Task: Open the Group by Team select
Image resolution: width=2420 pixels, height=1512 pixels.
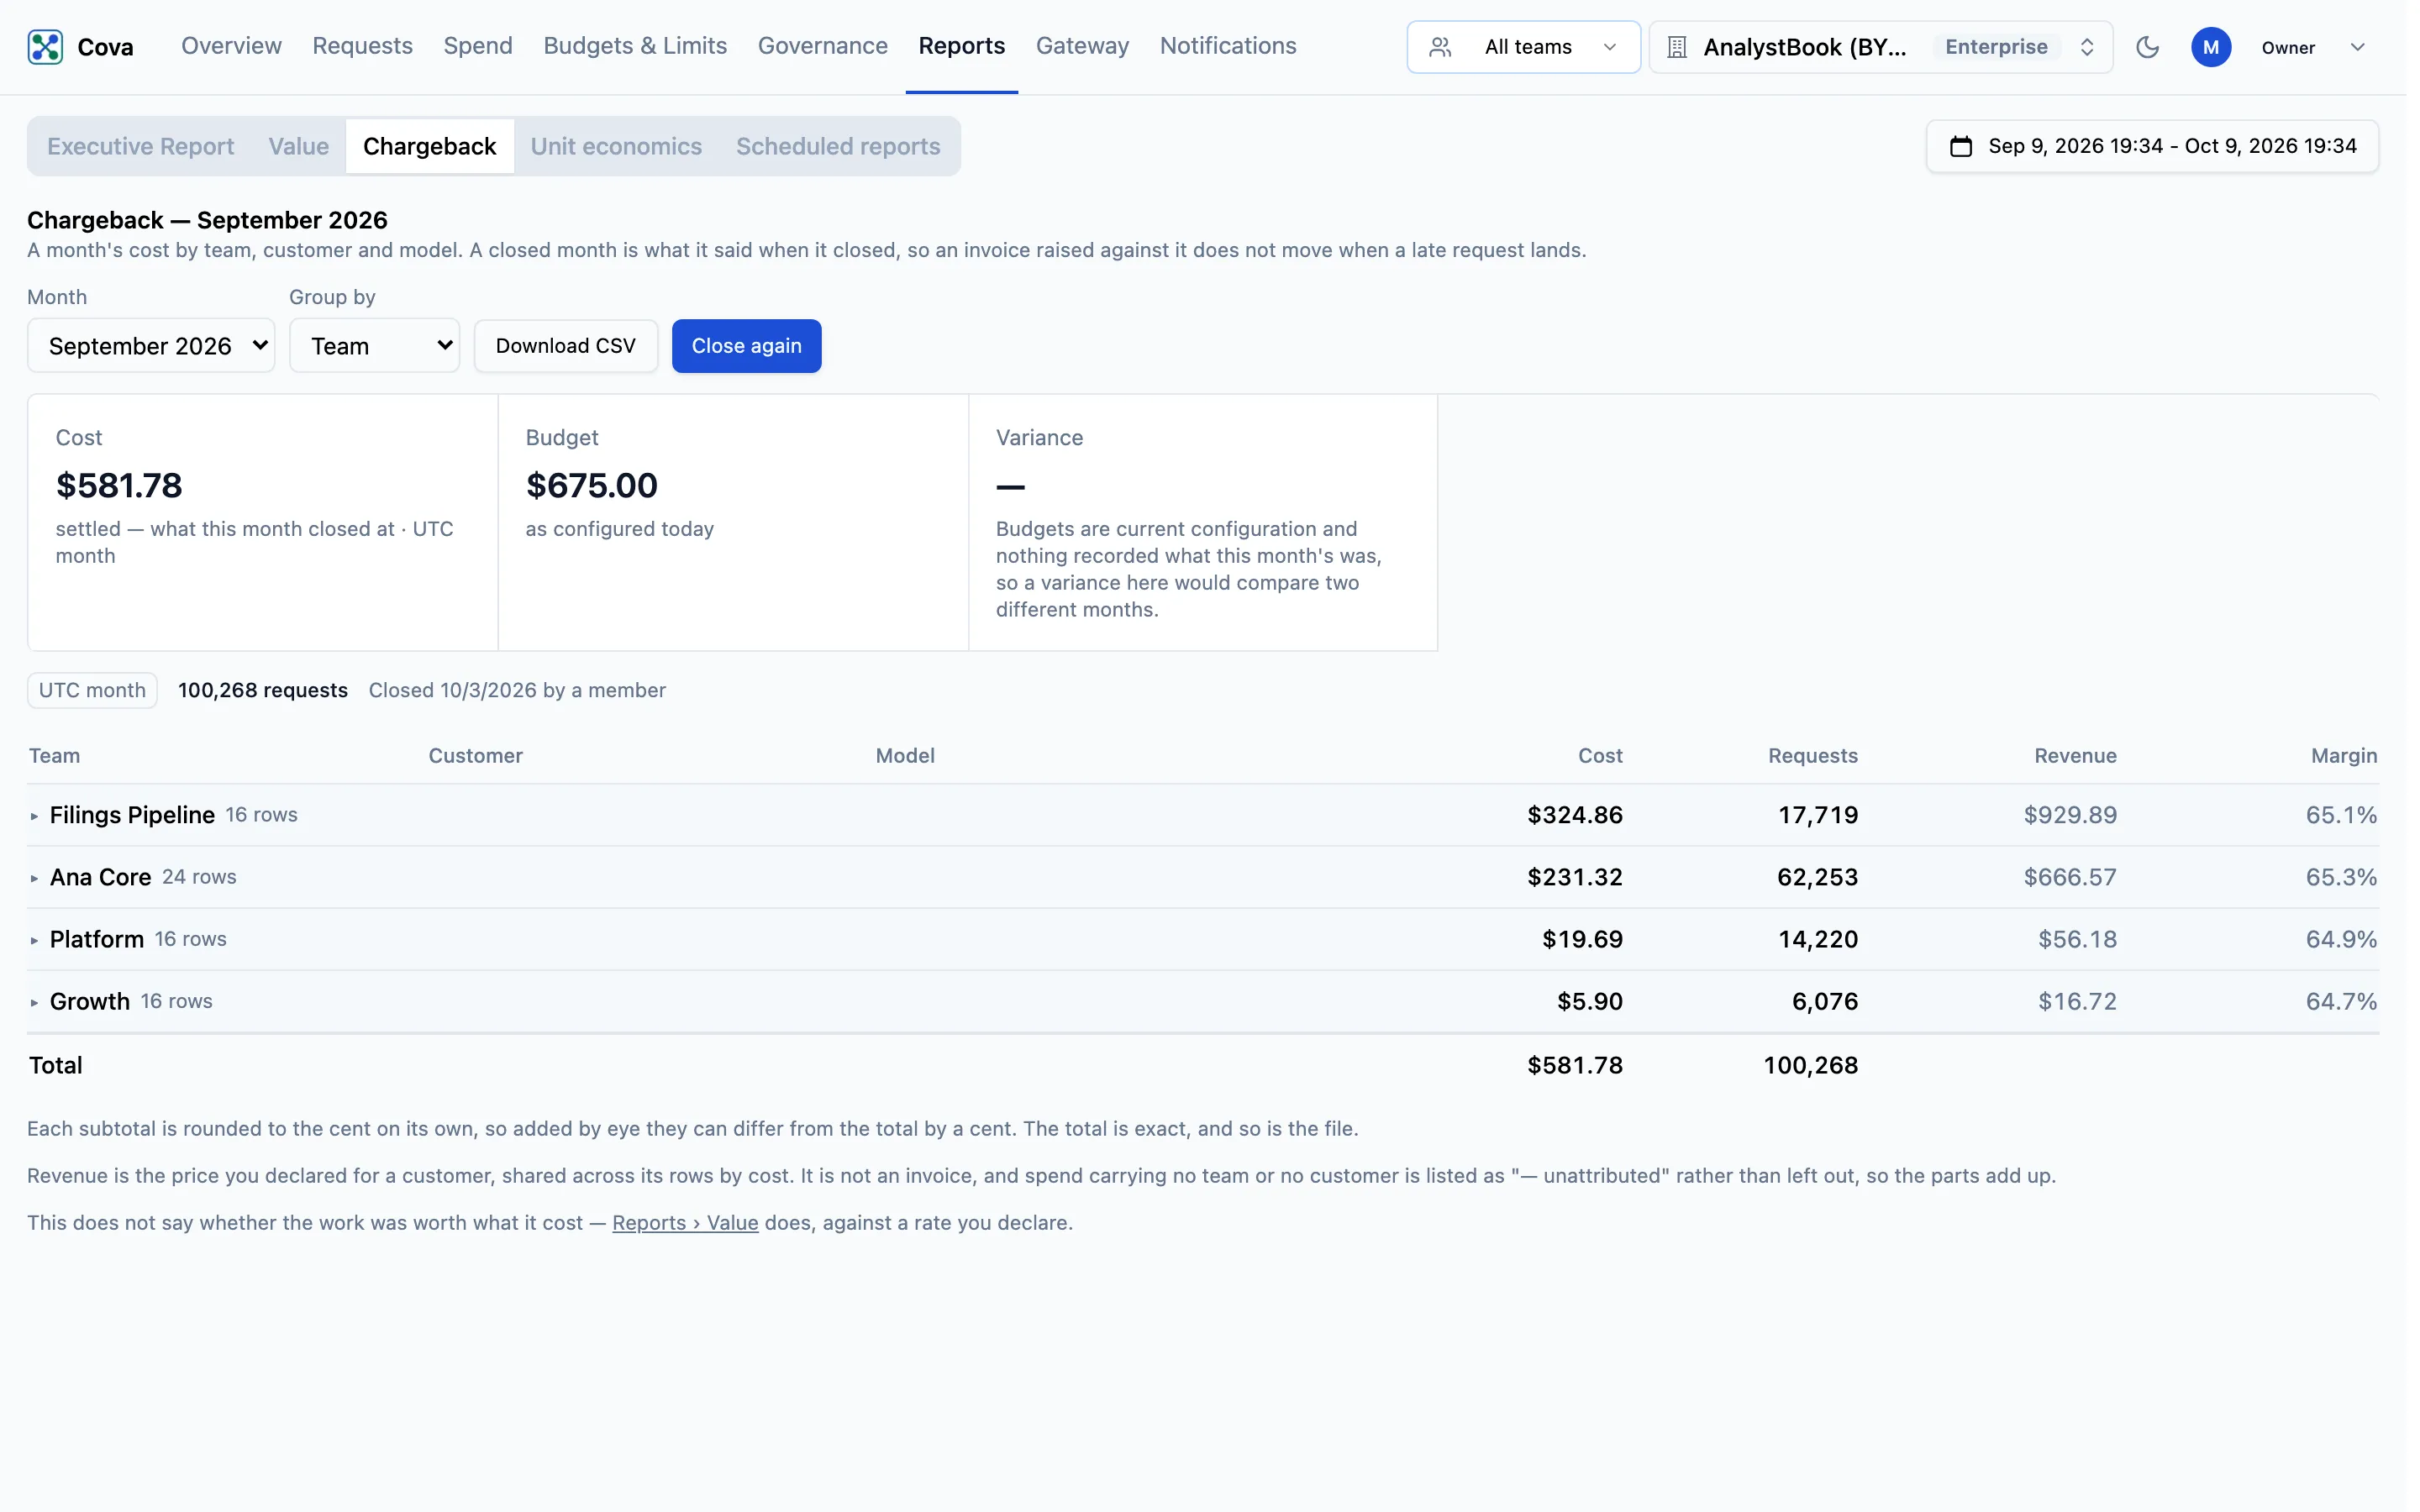Action: 374,346
